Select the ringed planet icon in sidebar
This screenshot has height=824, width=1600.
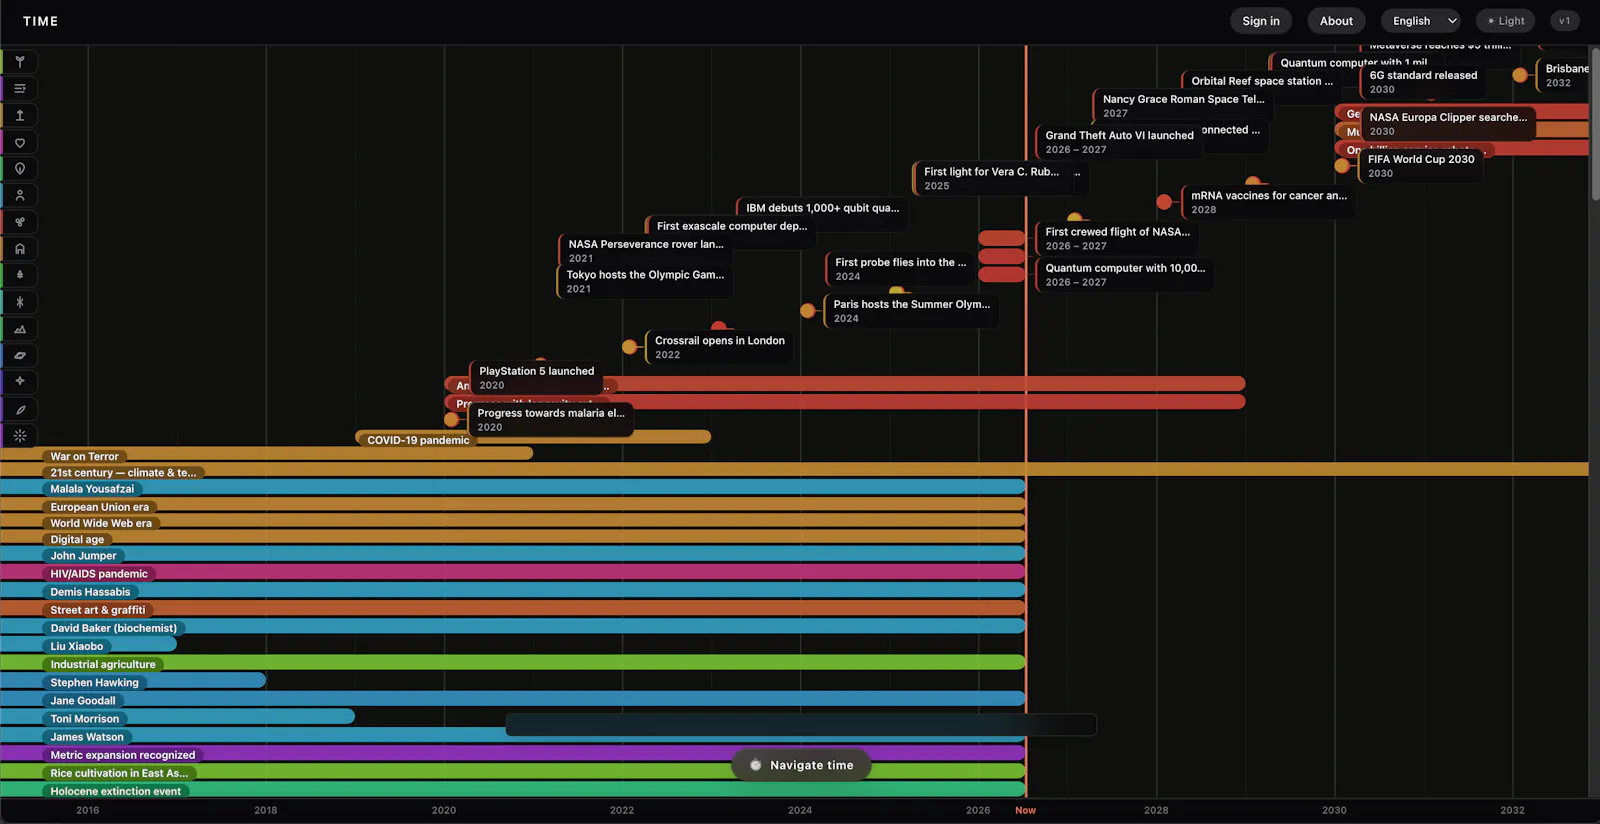point(19,355)
